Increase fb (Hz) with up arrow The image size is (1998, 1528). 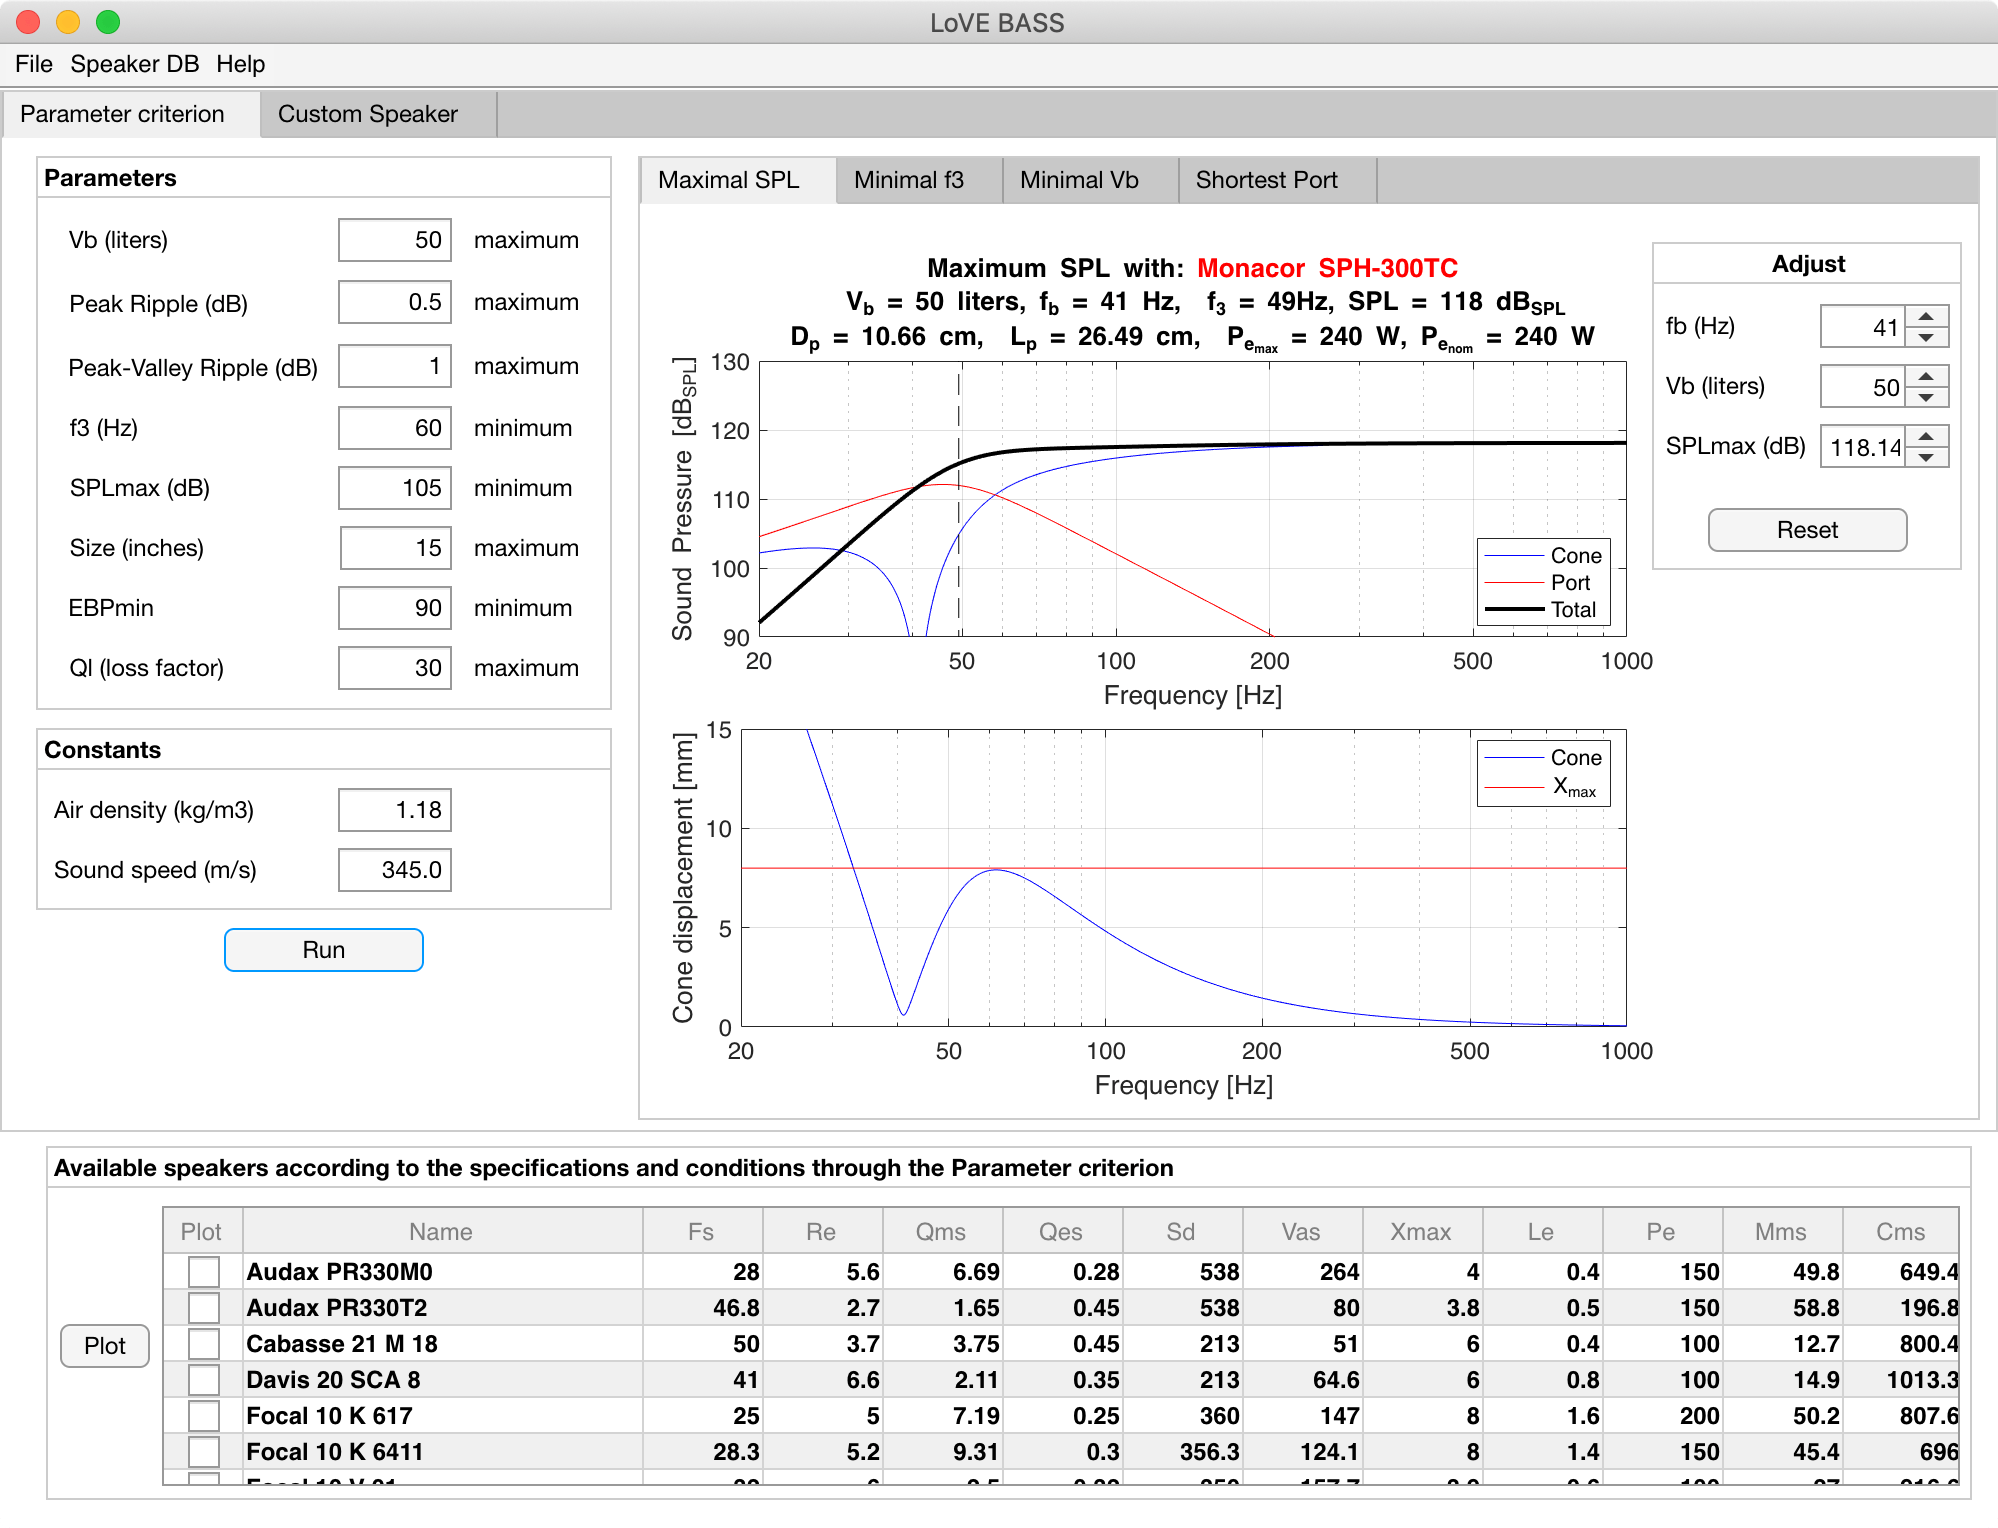point(1926,316)
